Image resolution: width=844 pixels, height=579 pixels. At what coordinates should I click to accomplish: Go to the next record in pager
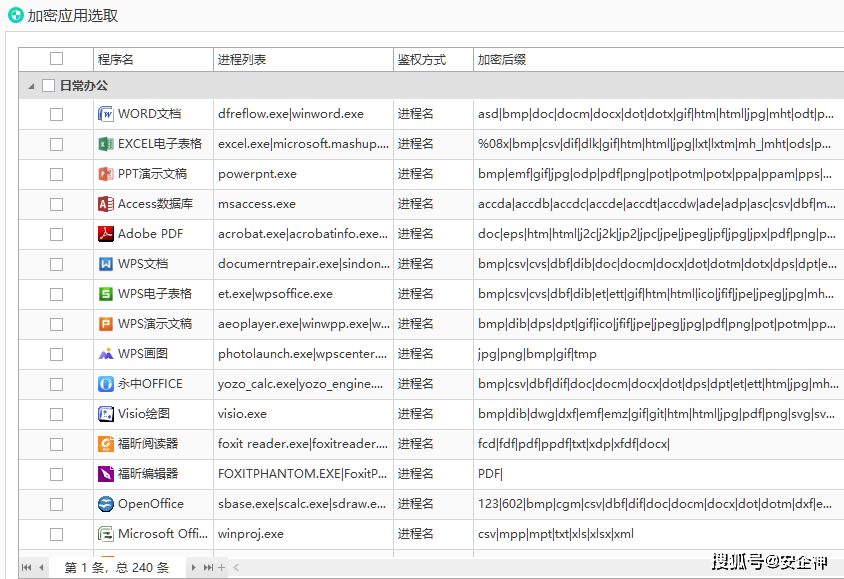pos(193,568)
